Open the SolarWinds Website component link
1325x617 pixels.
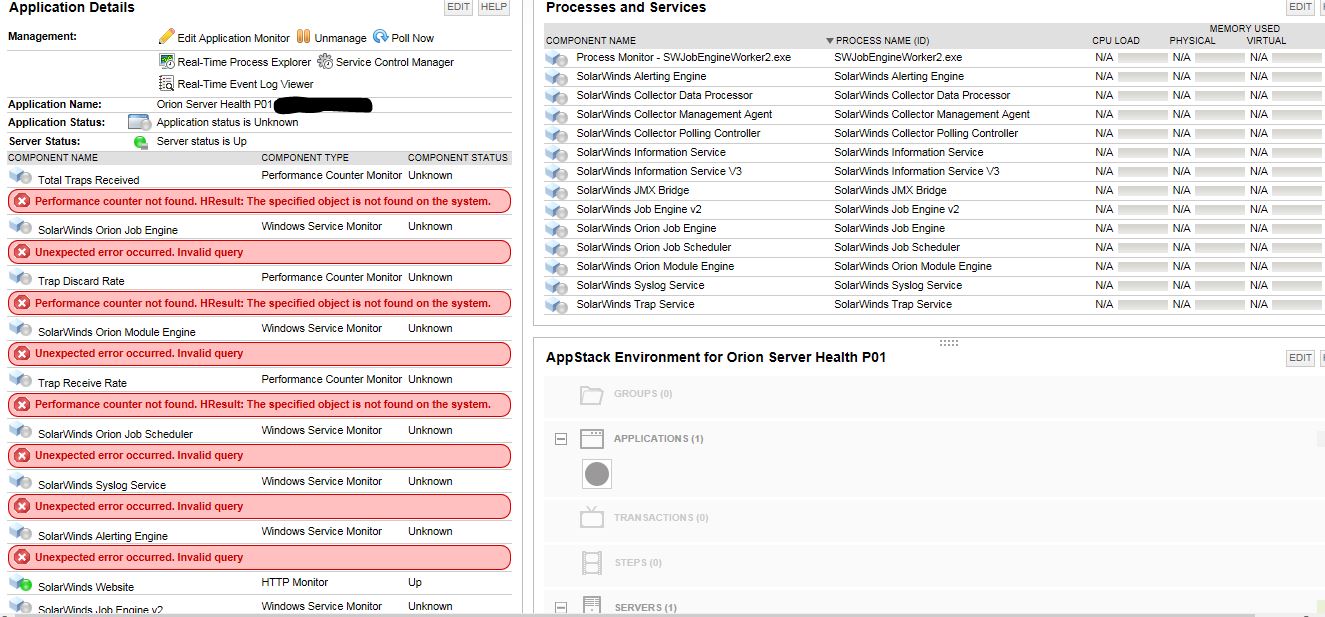coord(86,587)
